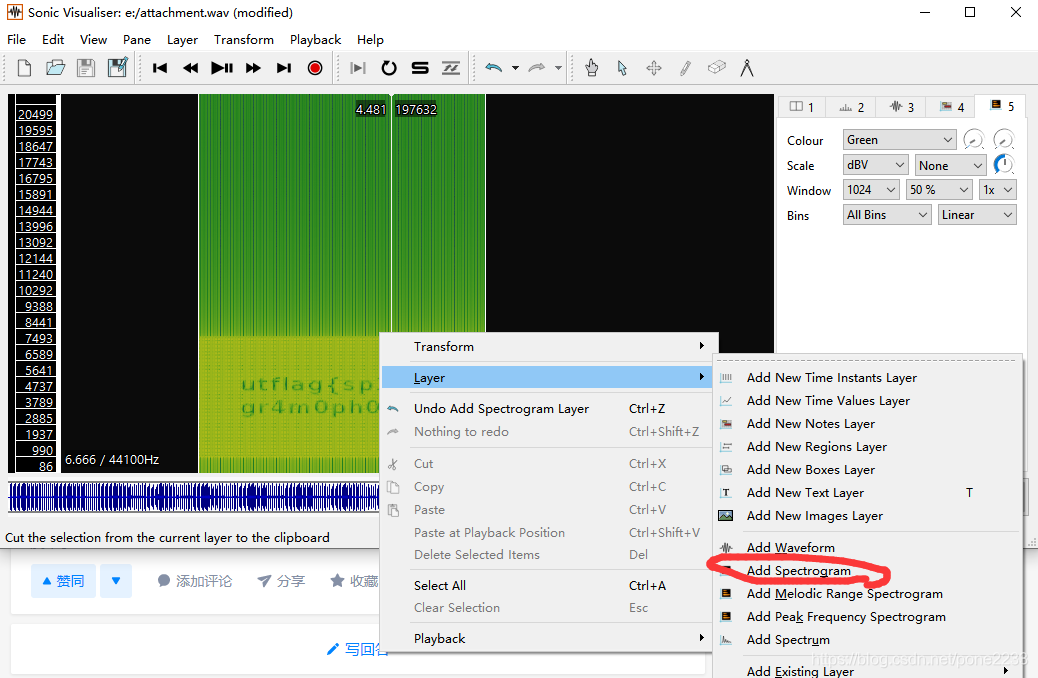Open the redo history dropdown arrow
Screen dimensions: 1038x678
(x=558, y=68)
